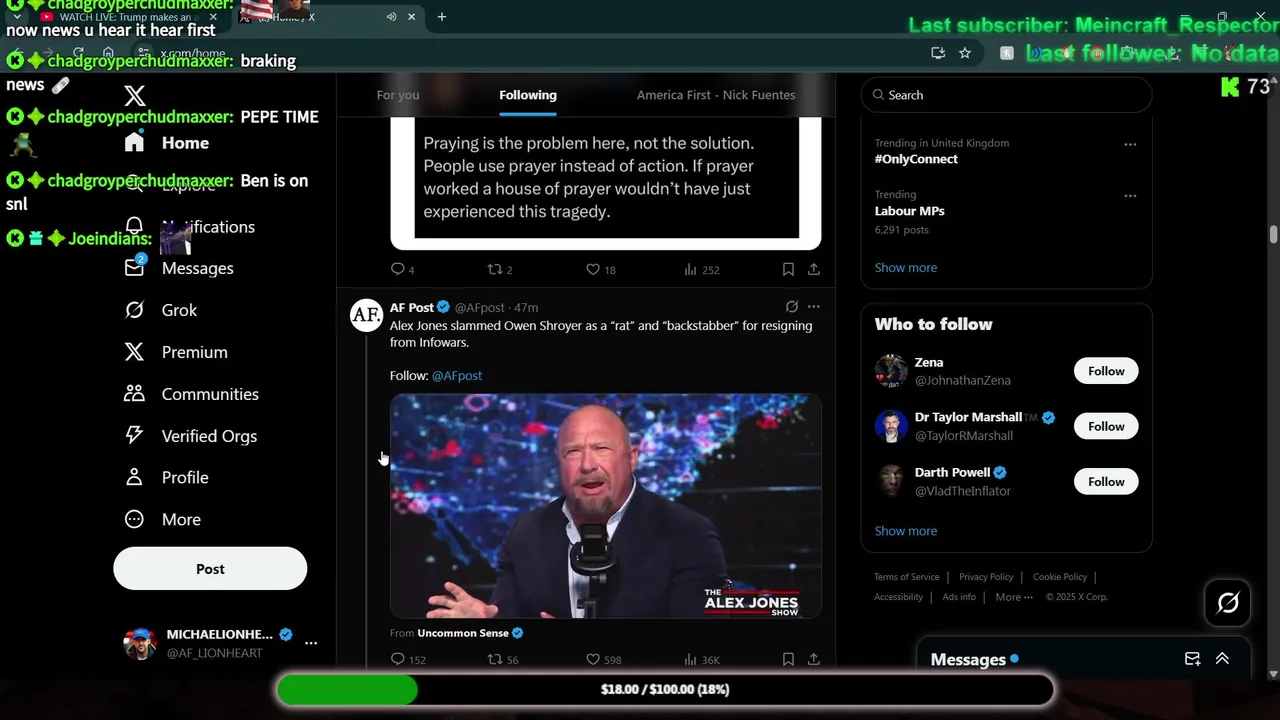
Task: View AF Post tweet 36K views
Action: point(702,659)
